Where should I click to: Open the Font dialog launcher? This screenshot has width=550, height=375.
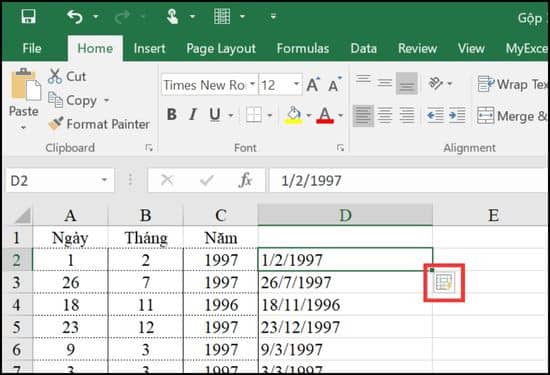(340, 148)
